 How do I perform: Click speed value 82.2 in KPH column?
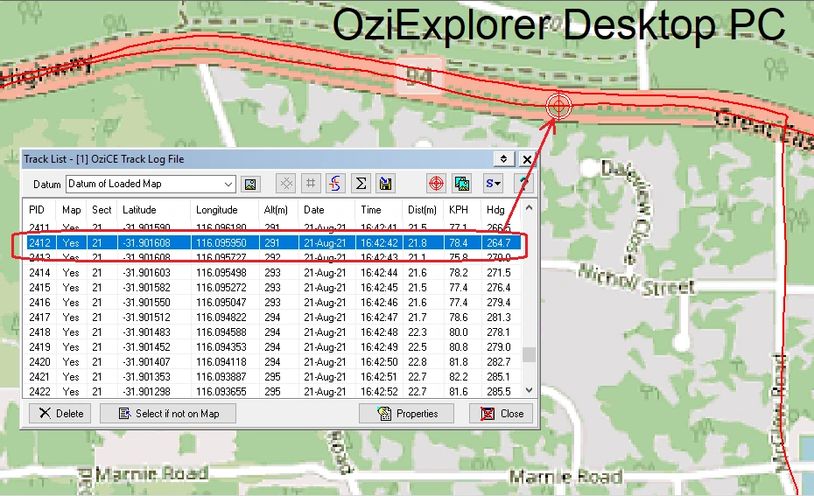(458, 377)
